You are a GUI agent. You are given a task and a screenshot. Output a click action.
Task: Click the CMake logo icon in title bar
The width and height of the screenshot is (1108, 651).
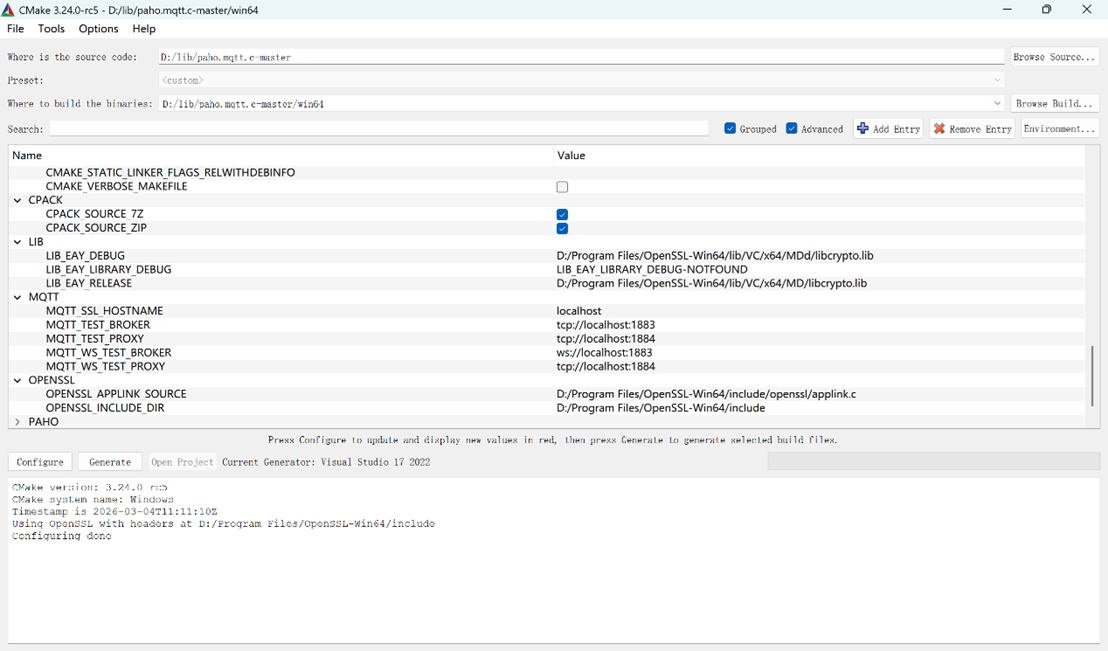pyautogui.click(x=8, y=10)
